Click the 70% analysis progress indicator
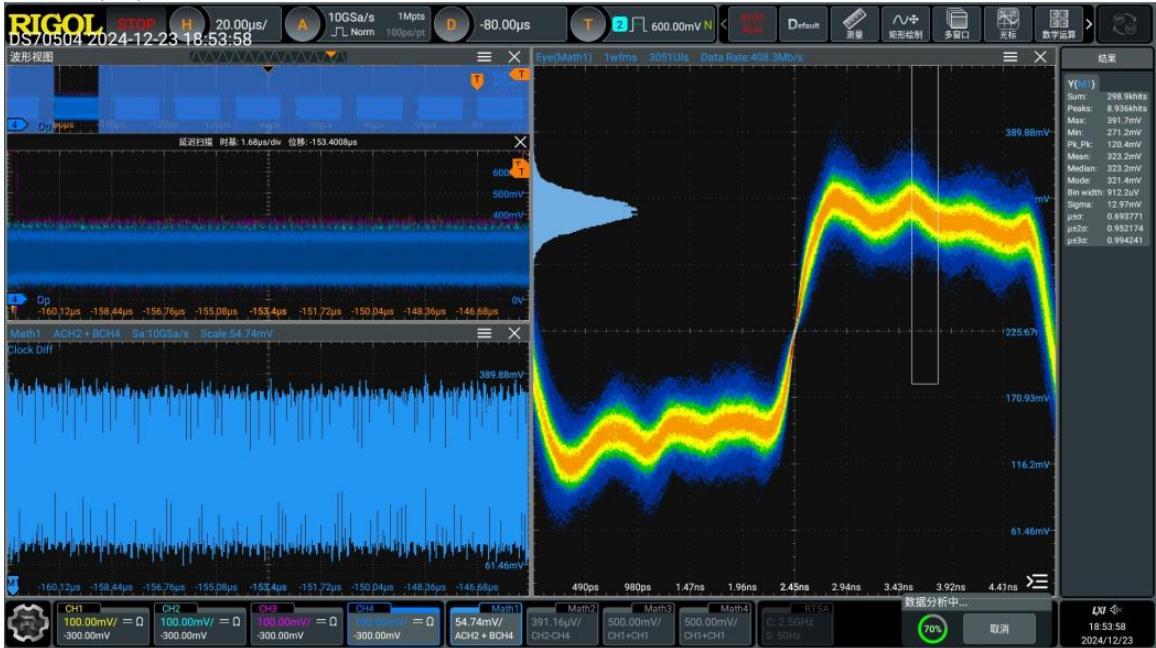1156x648 pixels. 933,629
